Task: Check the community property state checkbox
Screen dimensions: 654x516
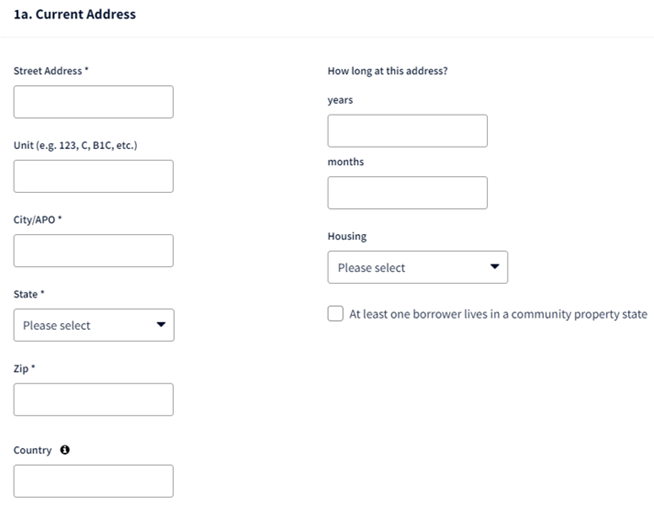Action: (335, 313)
